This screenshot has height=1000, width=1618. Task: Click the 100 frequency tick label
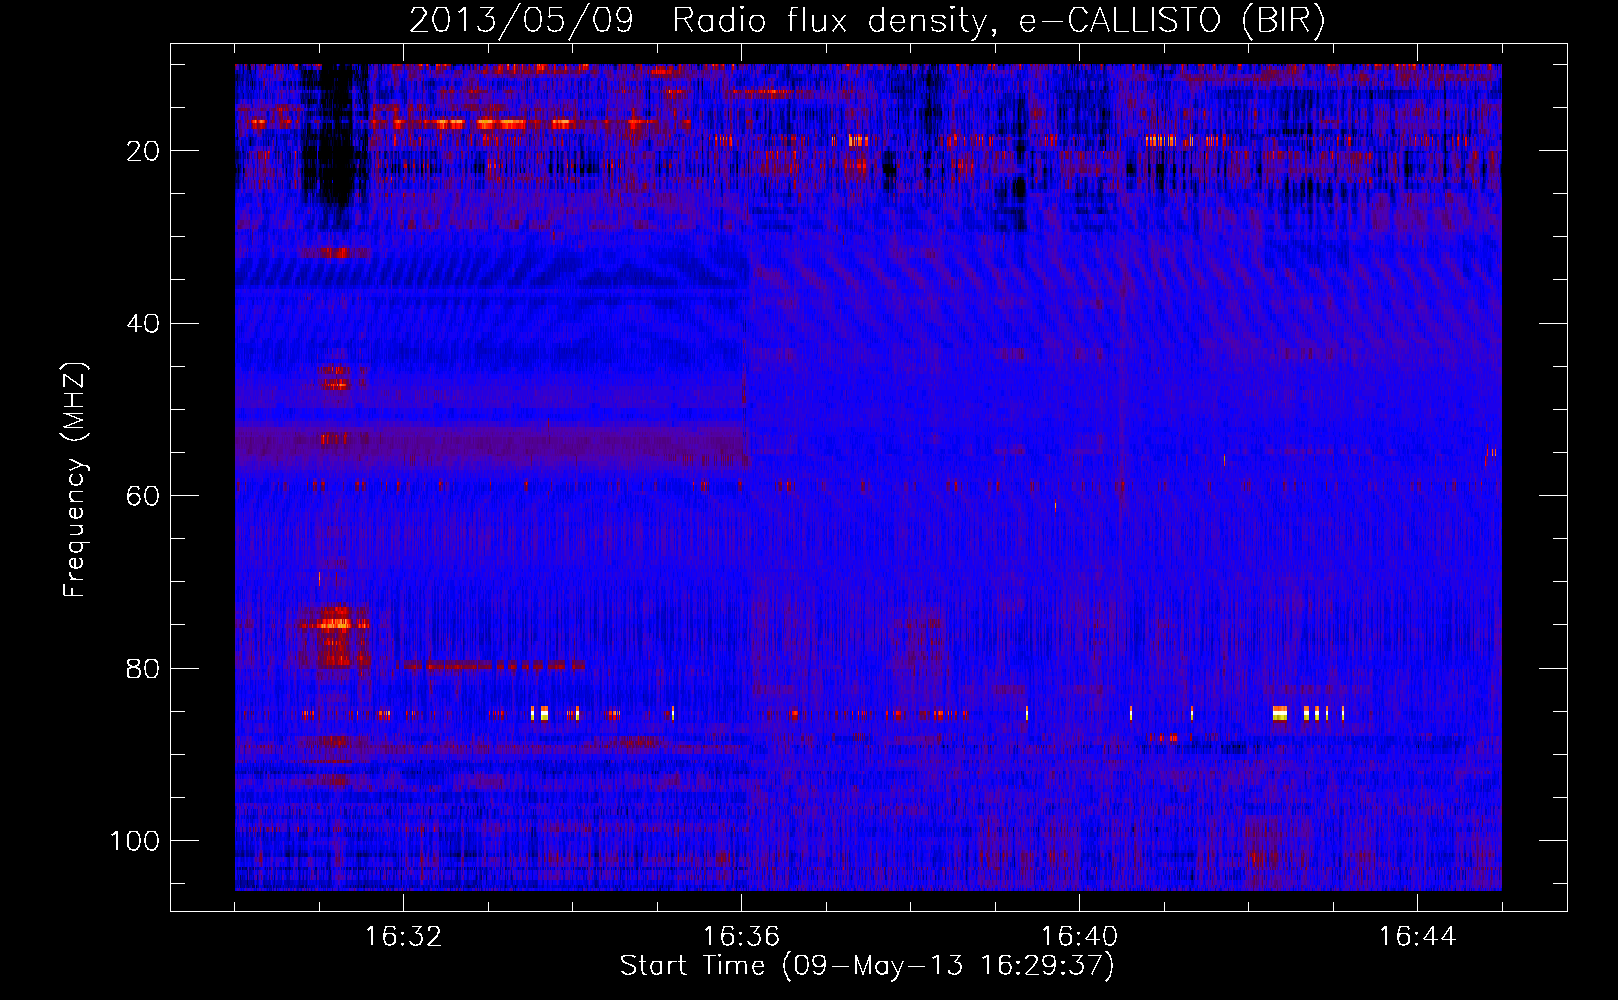(x=135, y=841)
